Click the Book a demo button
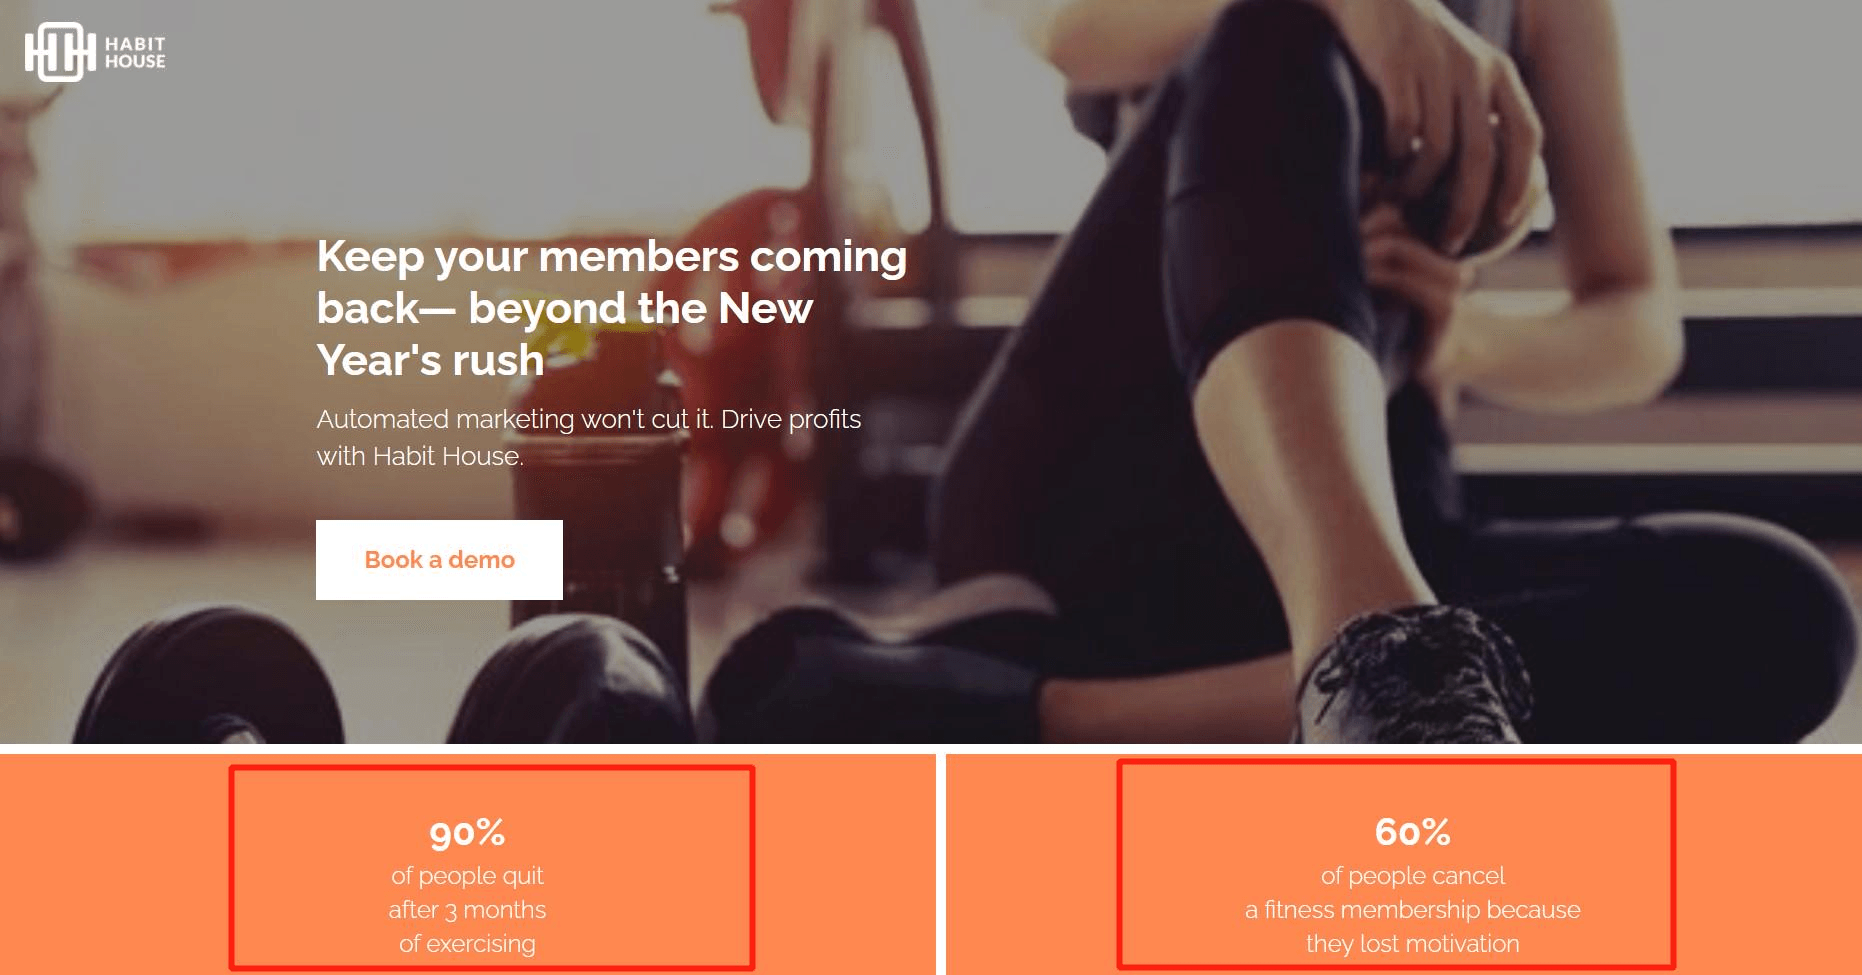The image size is (1862, 975). click(439, 560)
